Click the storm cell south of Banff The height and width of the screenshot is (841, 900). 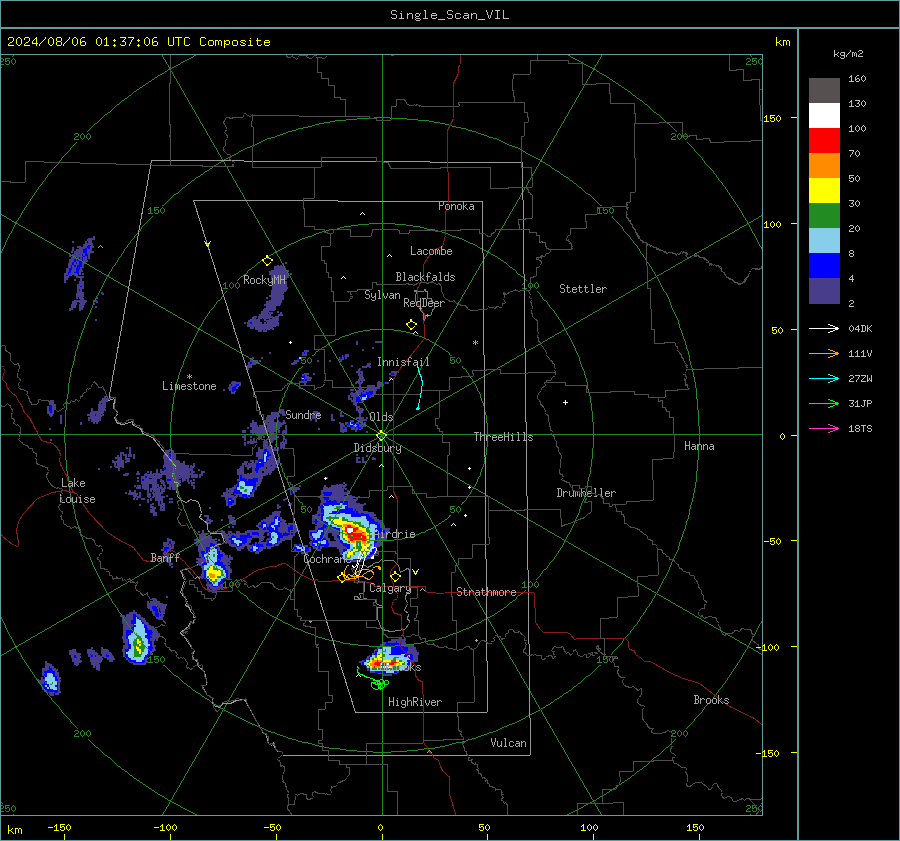click(138, 640)
